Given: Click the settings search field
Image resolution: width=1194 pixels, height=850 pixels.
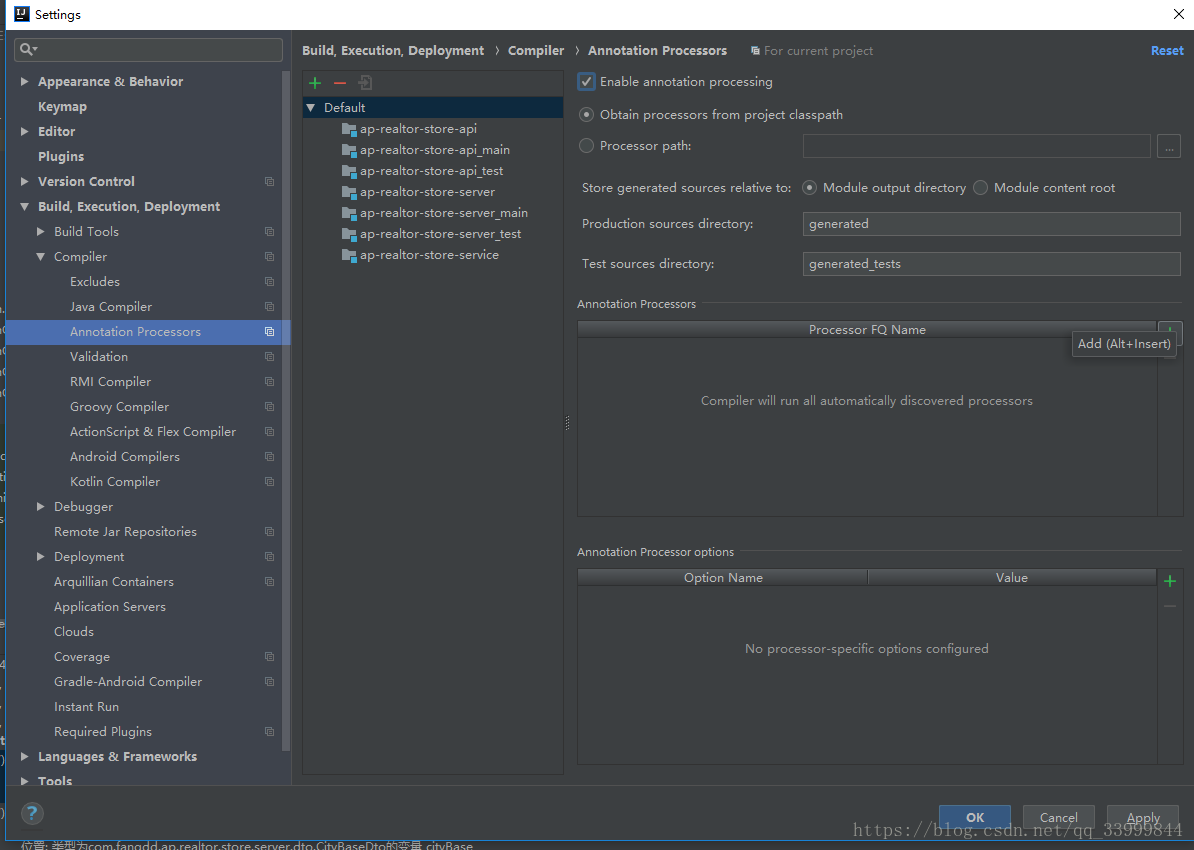Looking at the screenshot, I should click(148, 50).
